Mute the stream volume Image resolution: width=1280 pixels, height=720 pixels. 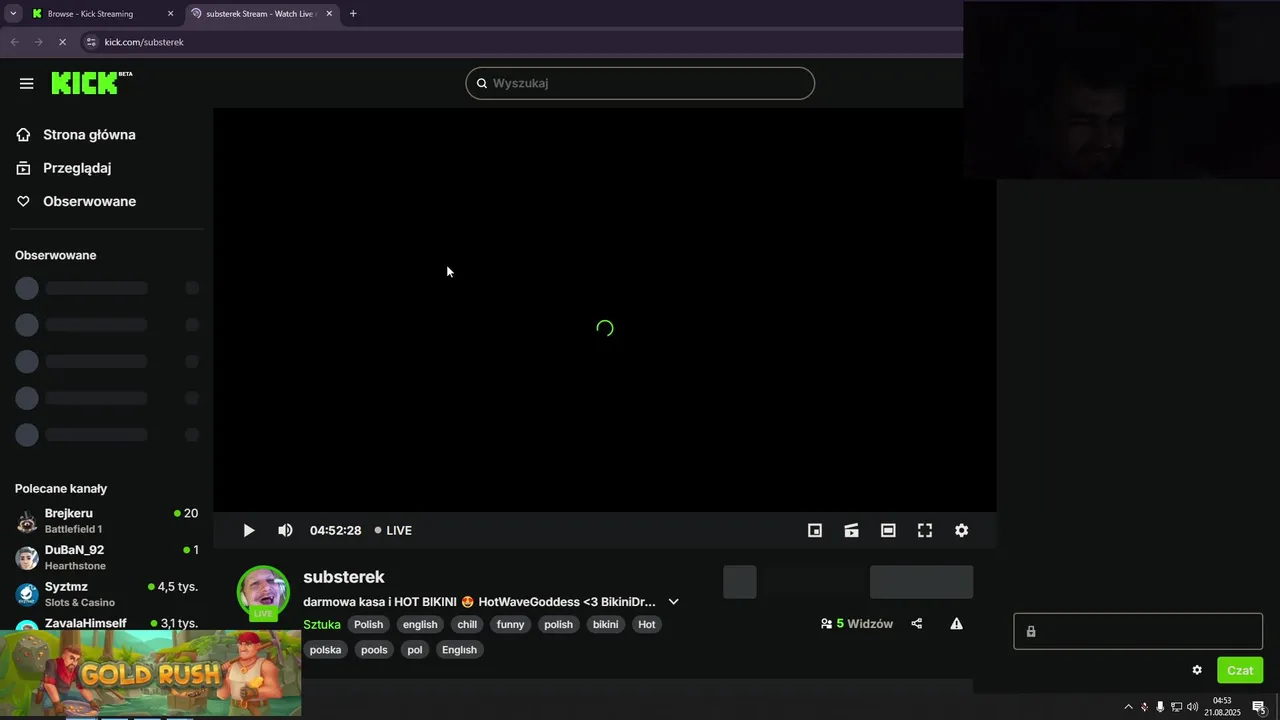(285, 531)
